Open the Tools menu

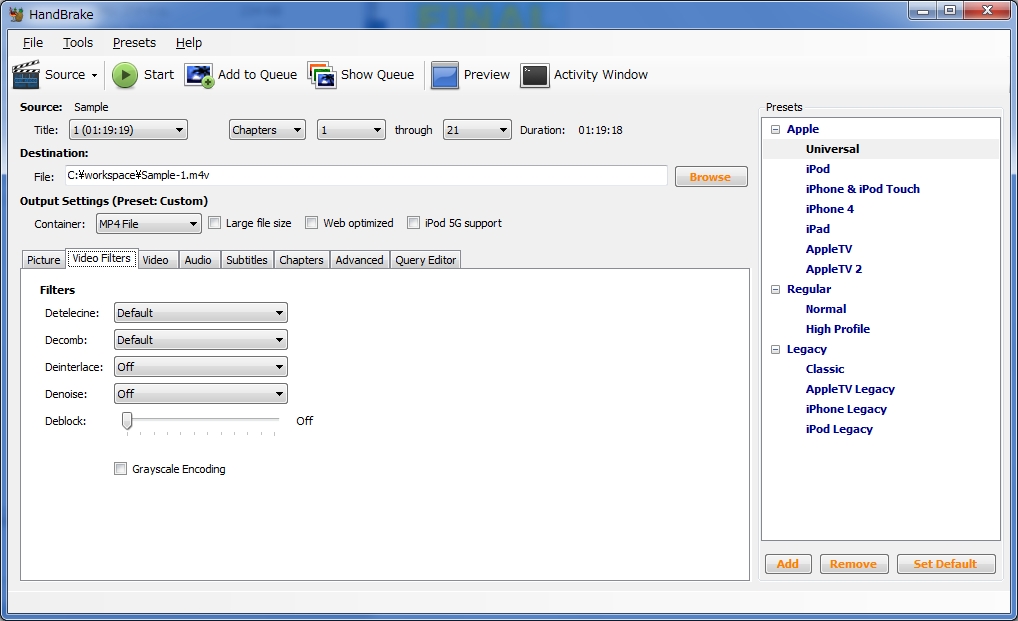click(78, 43)
